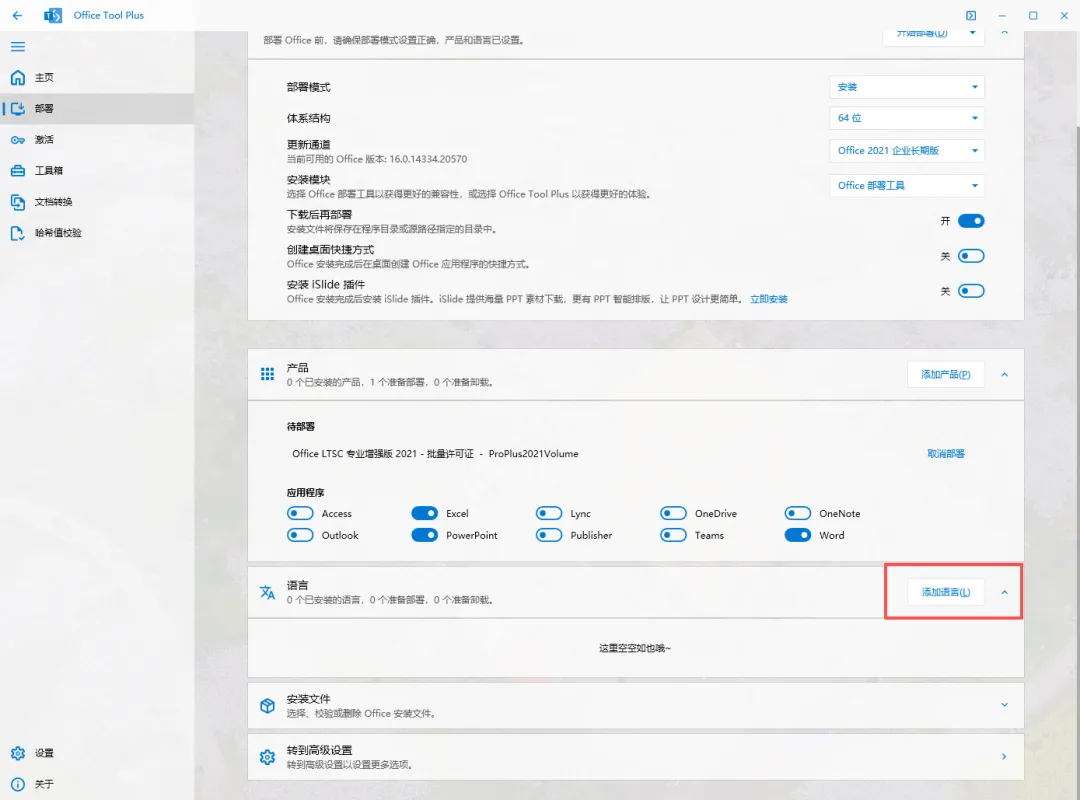Expand the 安装文件 section
1080x800 pixels.
pos(1004,705)
